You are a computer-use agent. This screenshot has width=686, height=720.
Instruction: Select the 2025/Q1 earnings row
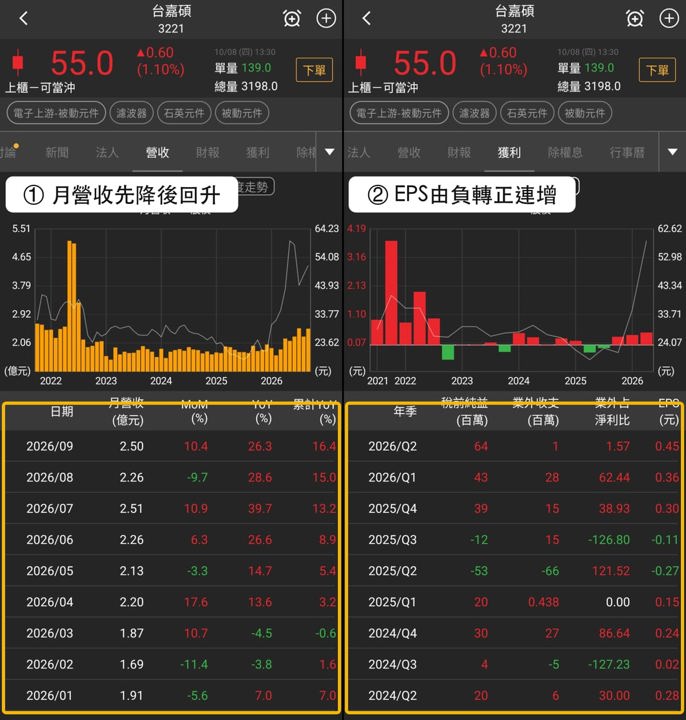515,602
